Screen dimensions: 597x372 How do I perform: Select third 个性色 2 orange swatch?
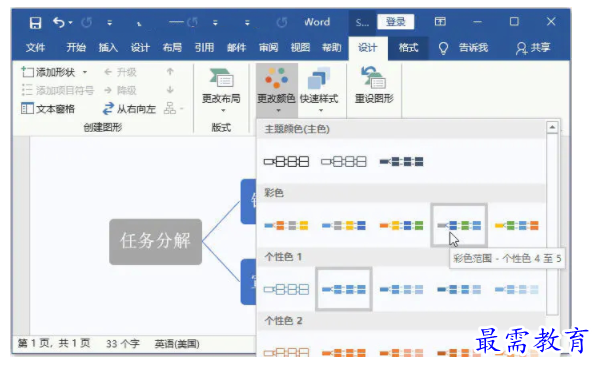point(401,353)
